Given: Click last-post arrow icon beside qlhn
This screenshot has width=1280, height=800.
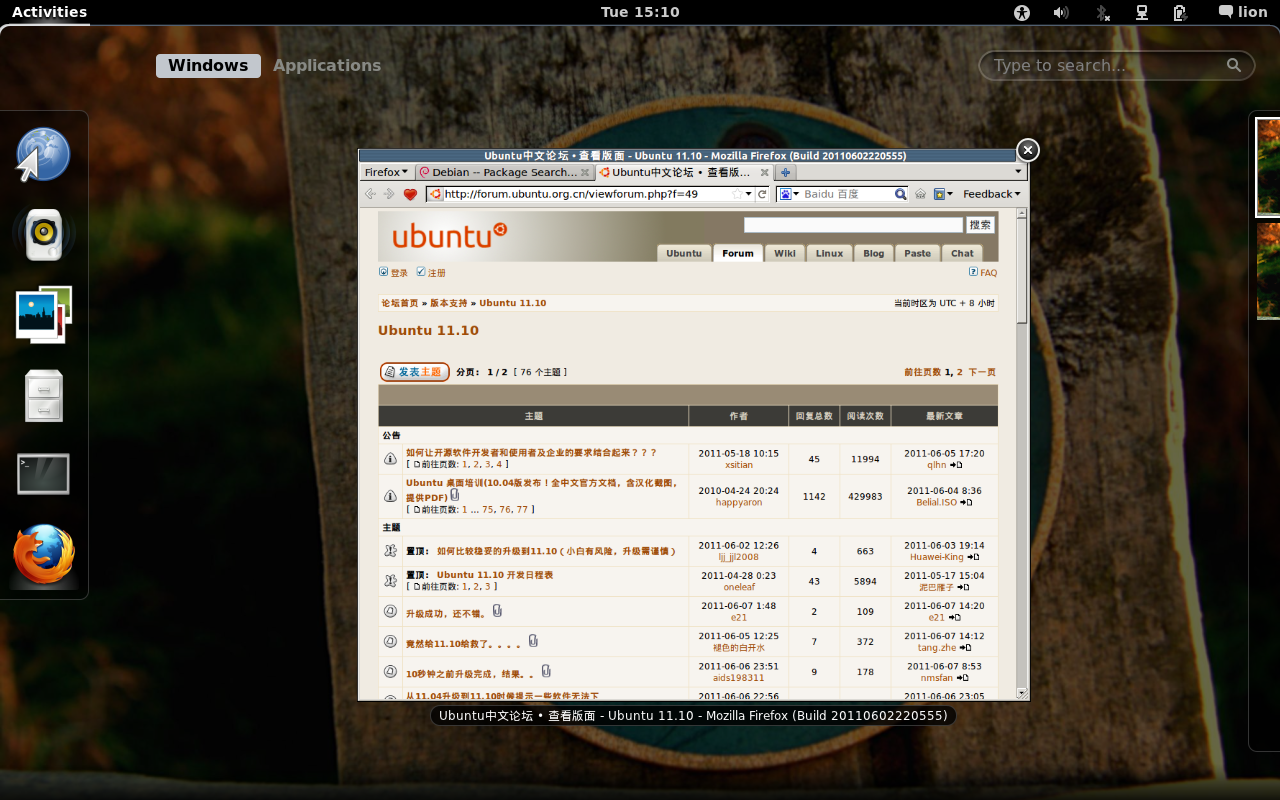Looking at the screenshot, I should pos(956,465).
